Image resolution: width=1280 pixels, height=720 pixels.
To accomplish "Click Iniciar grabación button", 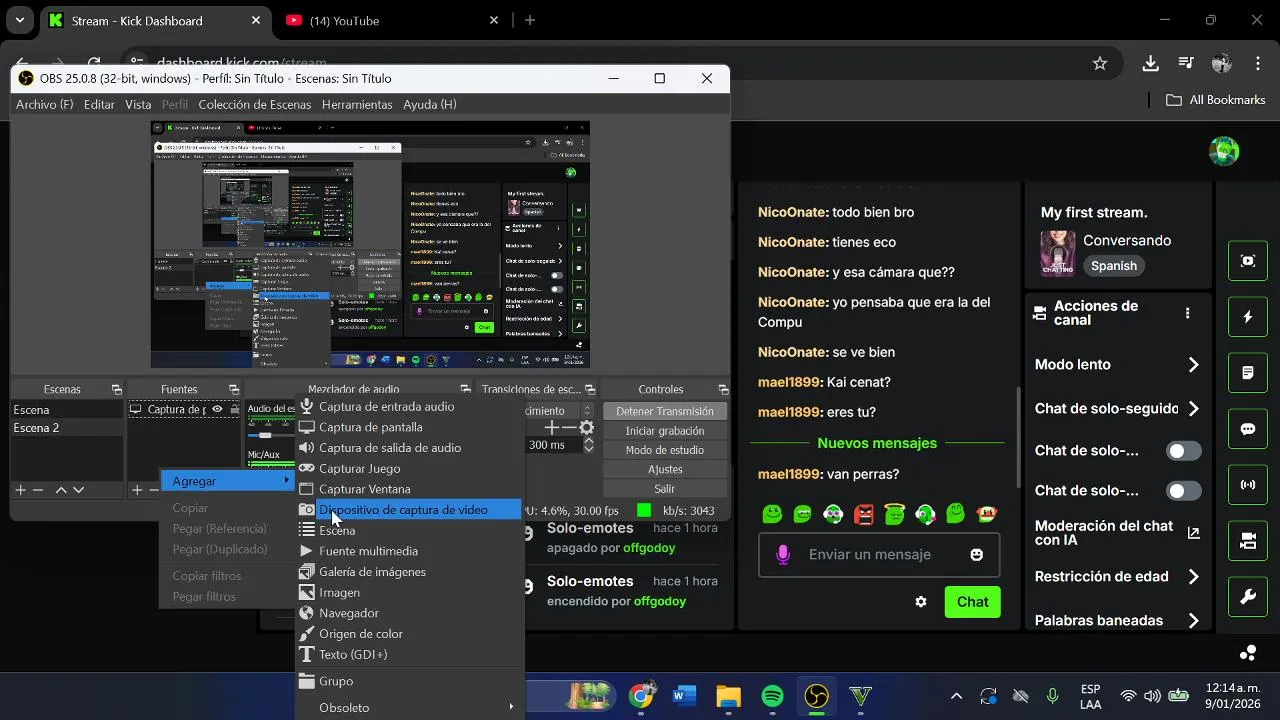I will click(665, 431).
